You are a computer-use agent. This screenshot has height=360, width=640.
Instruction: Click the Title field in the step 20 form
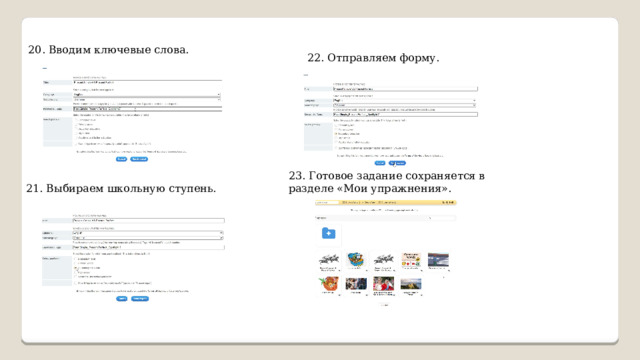tap(147, 82)
